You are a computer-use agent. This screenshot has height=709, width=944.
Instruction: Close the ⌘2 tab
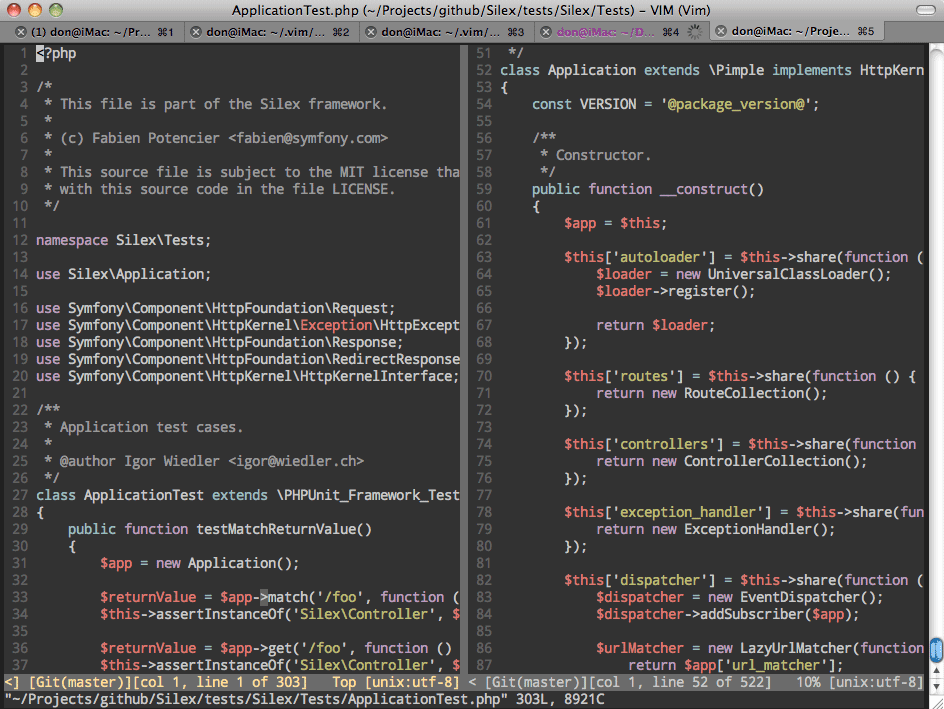point(196,32)
